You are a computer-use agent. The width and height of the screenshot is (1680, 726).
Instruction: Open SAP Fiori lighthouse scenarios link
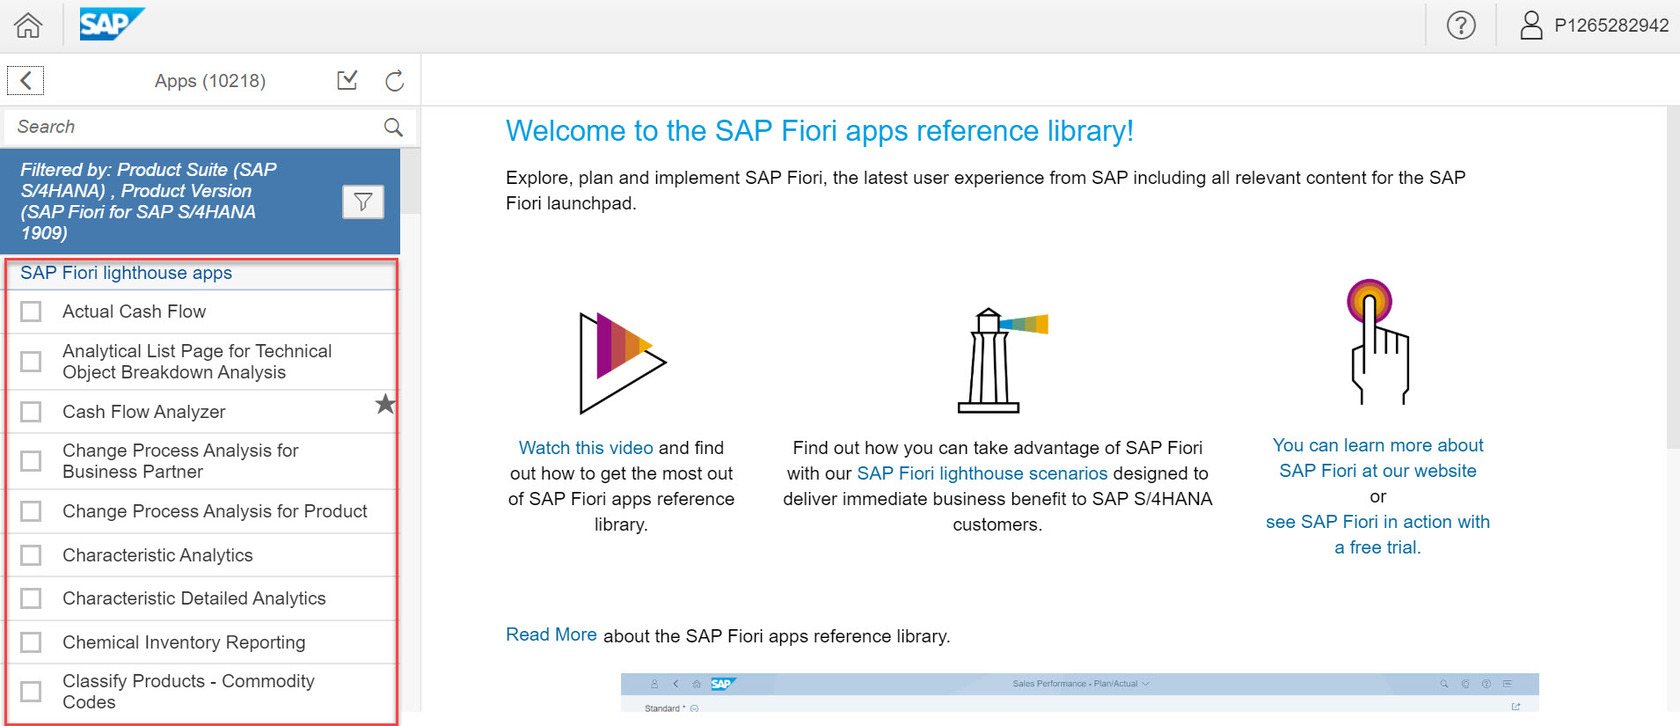pyautogui.click(x=982, y=473)
